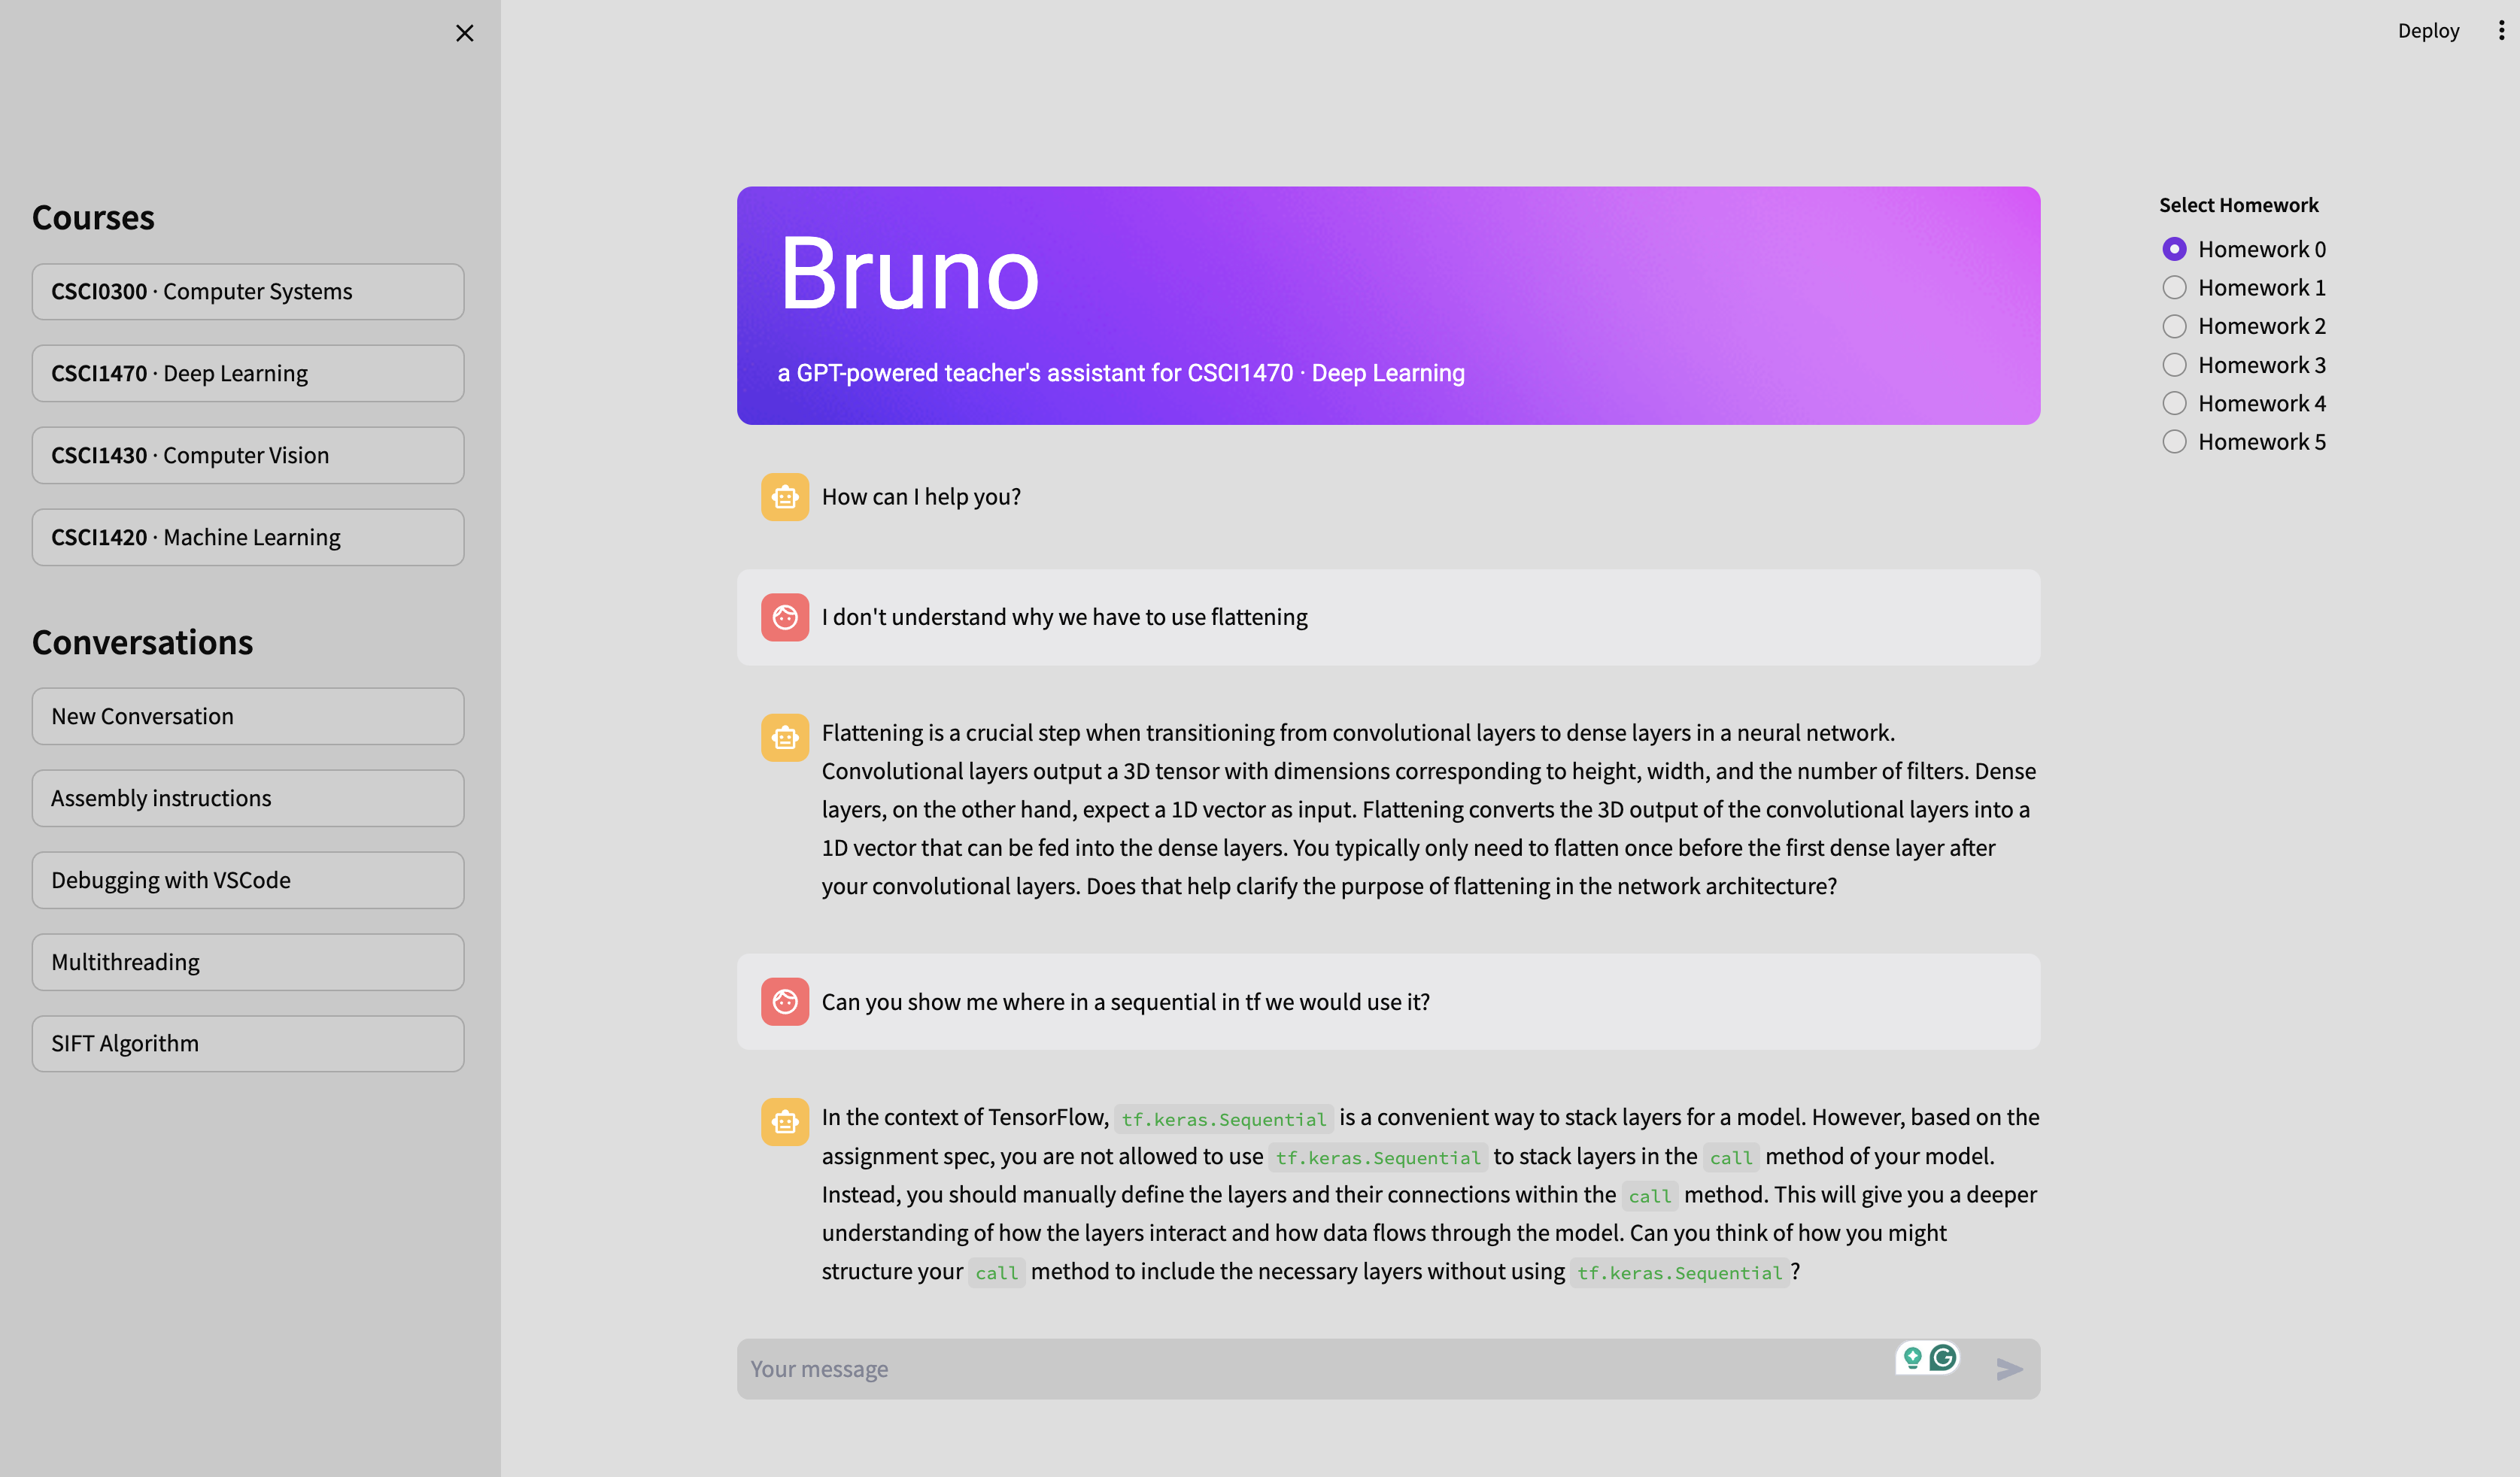
Task: Open the Grammarly icon in the message box
Action: click(1941, 1358)
